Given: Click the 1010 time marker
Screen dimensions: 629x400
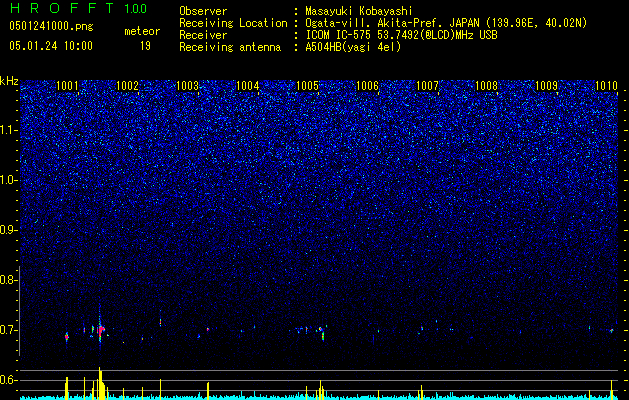Looking at the screenshot, I should click(x=607, y=85).
